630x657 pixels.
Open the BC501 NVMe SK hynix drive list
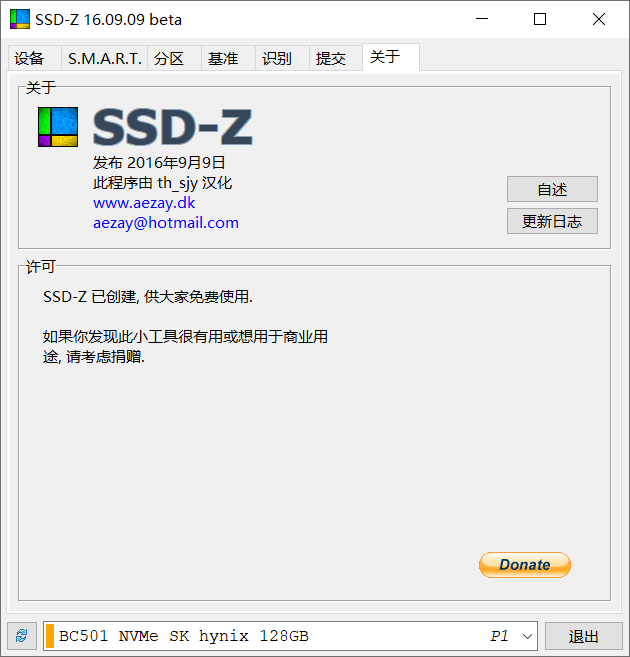point(290,636)
